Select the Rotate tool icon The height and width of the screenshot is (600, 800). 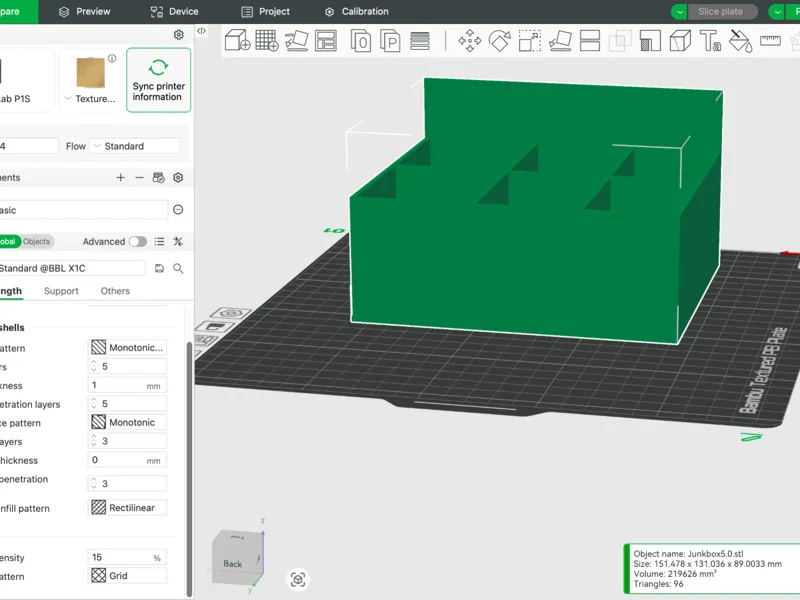coord(499,40)
